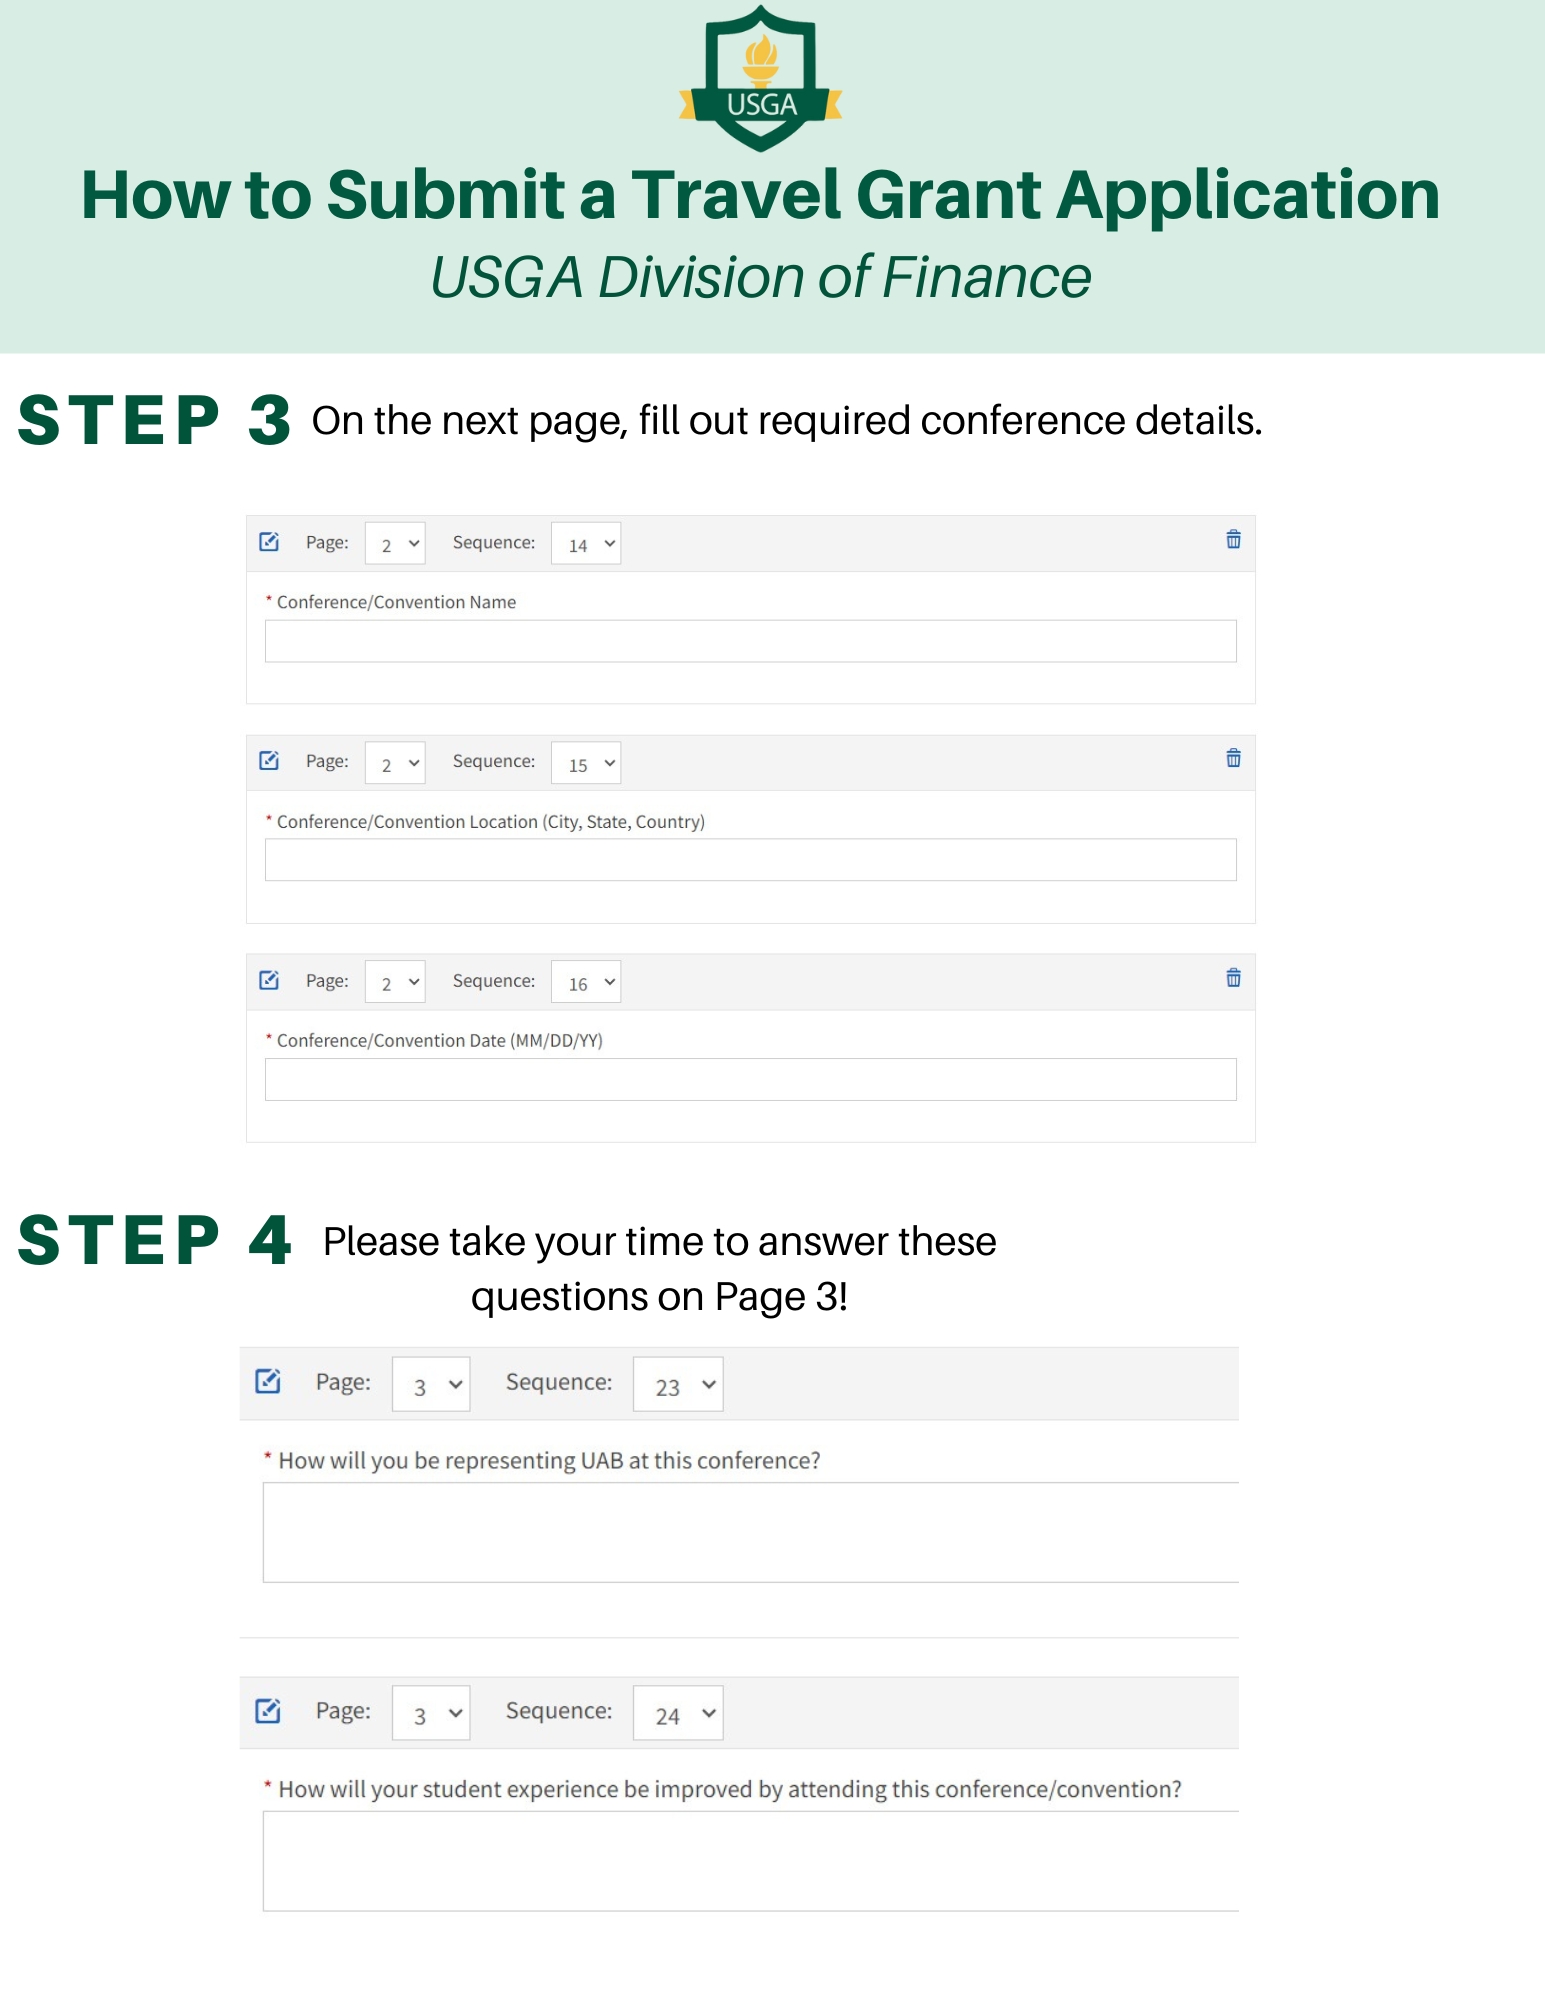Image resolution: width=1545 pixels, height=2000 pixels.
Task: Open the Page 3 dropdown beside Sequence 23
Action: pyautogui.click(x=431, y=1384)
